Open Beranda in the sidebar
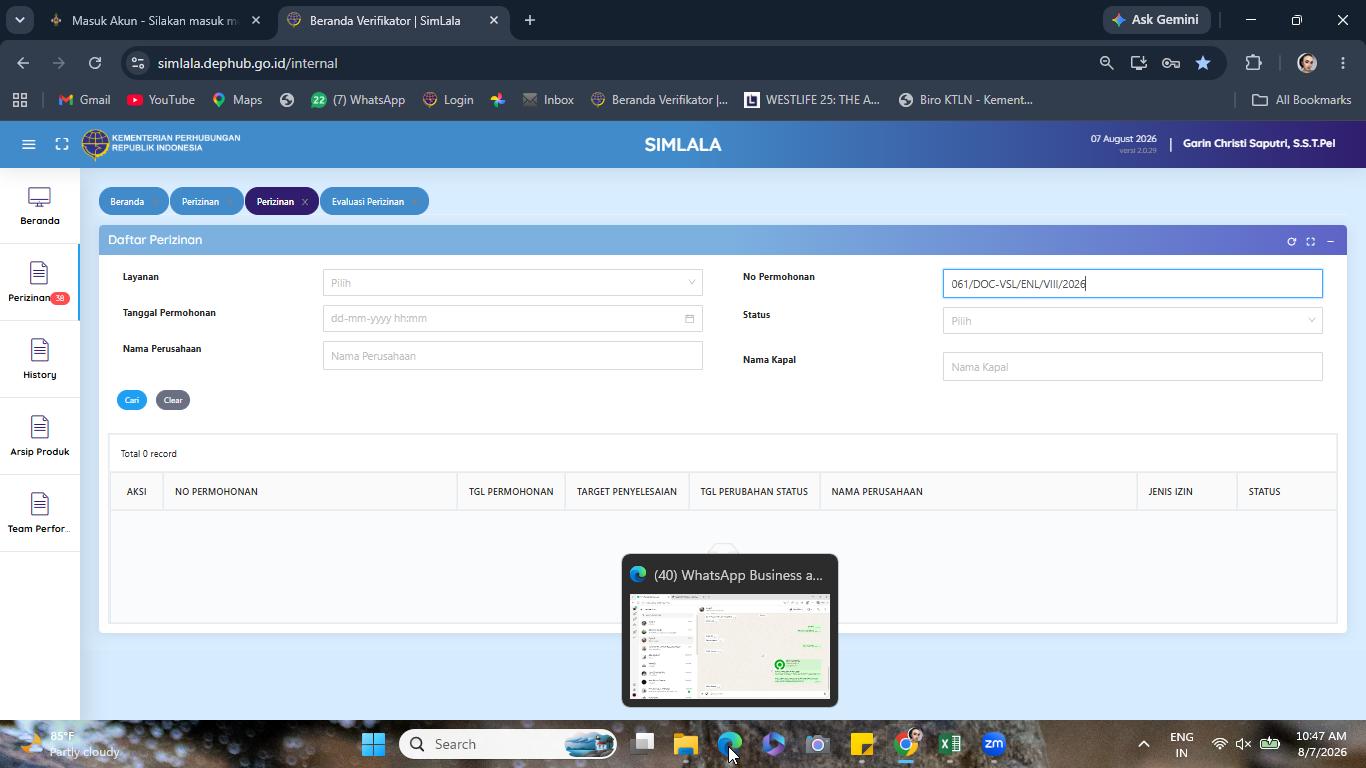1366x768 pixels. (40, 206)
